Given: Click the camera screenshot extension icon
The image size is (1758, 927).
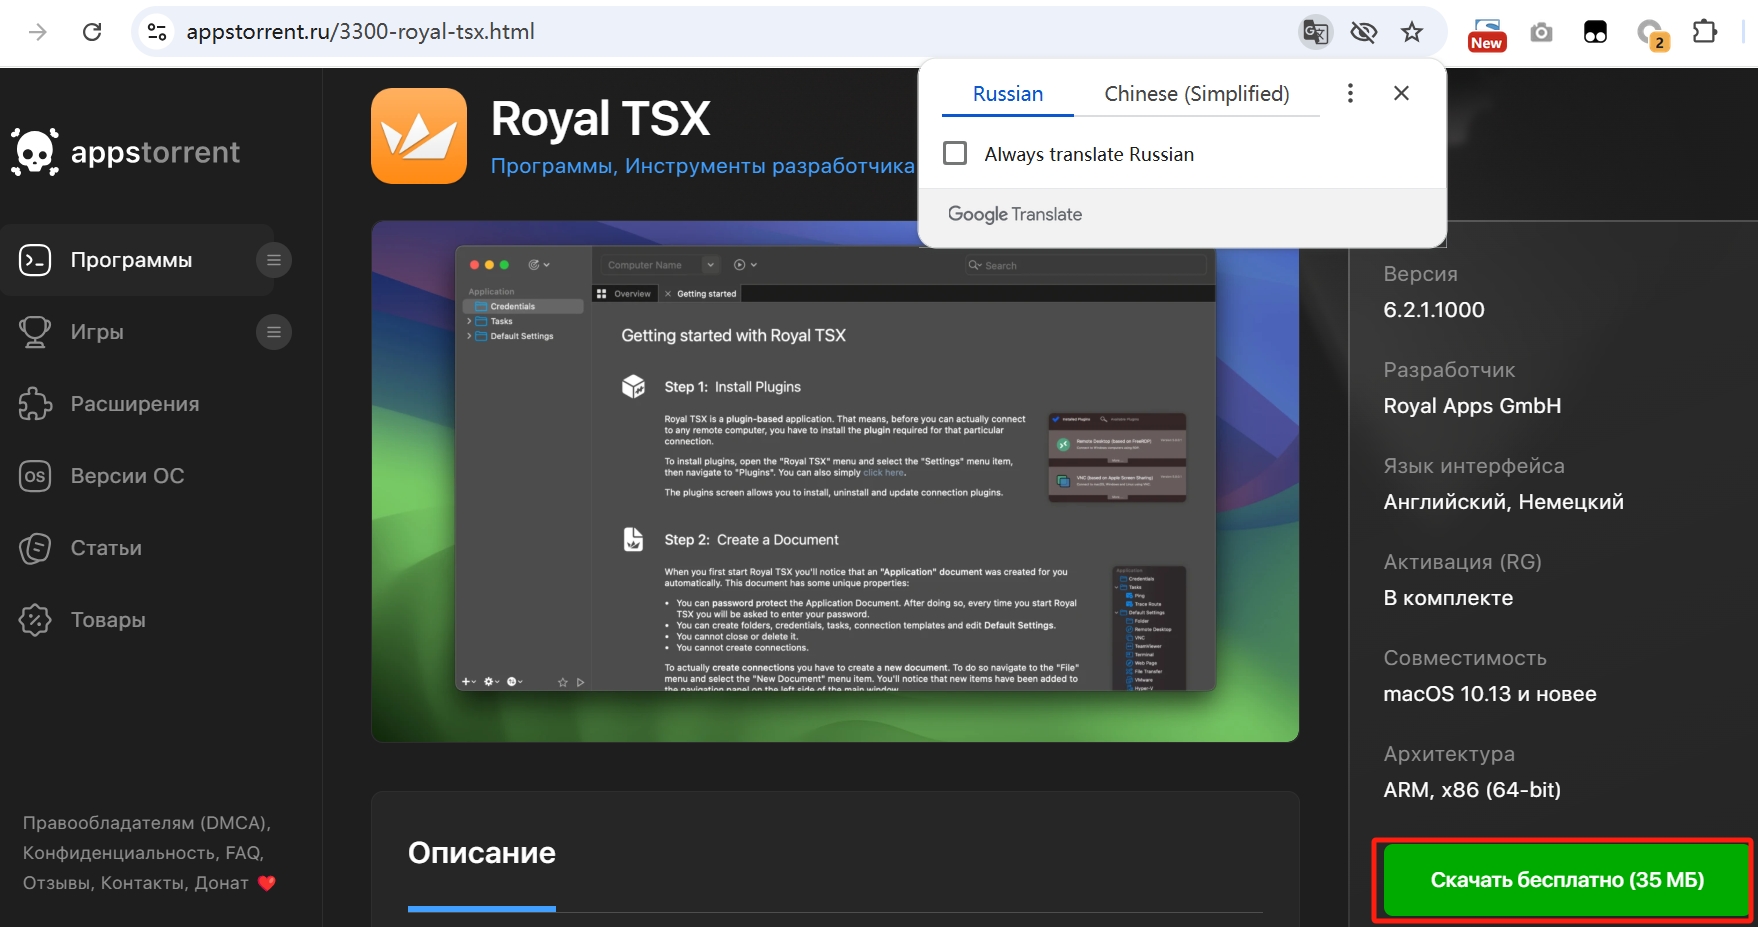Looking at the screenshot, I should 1541,33.
